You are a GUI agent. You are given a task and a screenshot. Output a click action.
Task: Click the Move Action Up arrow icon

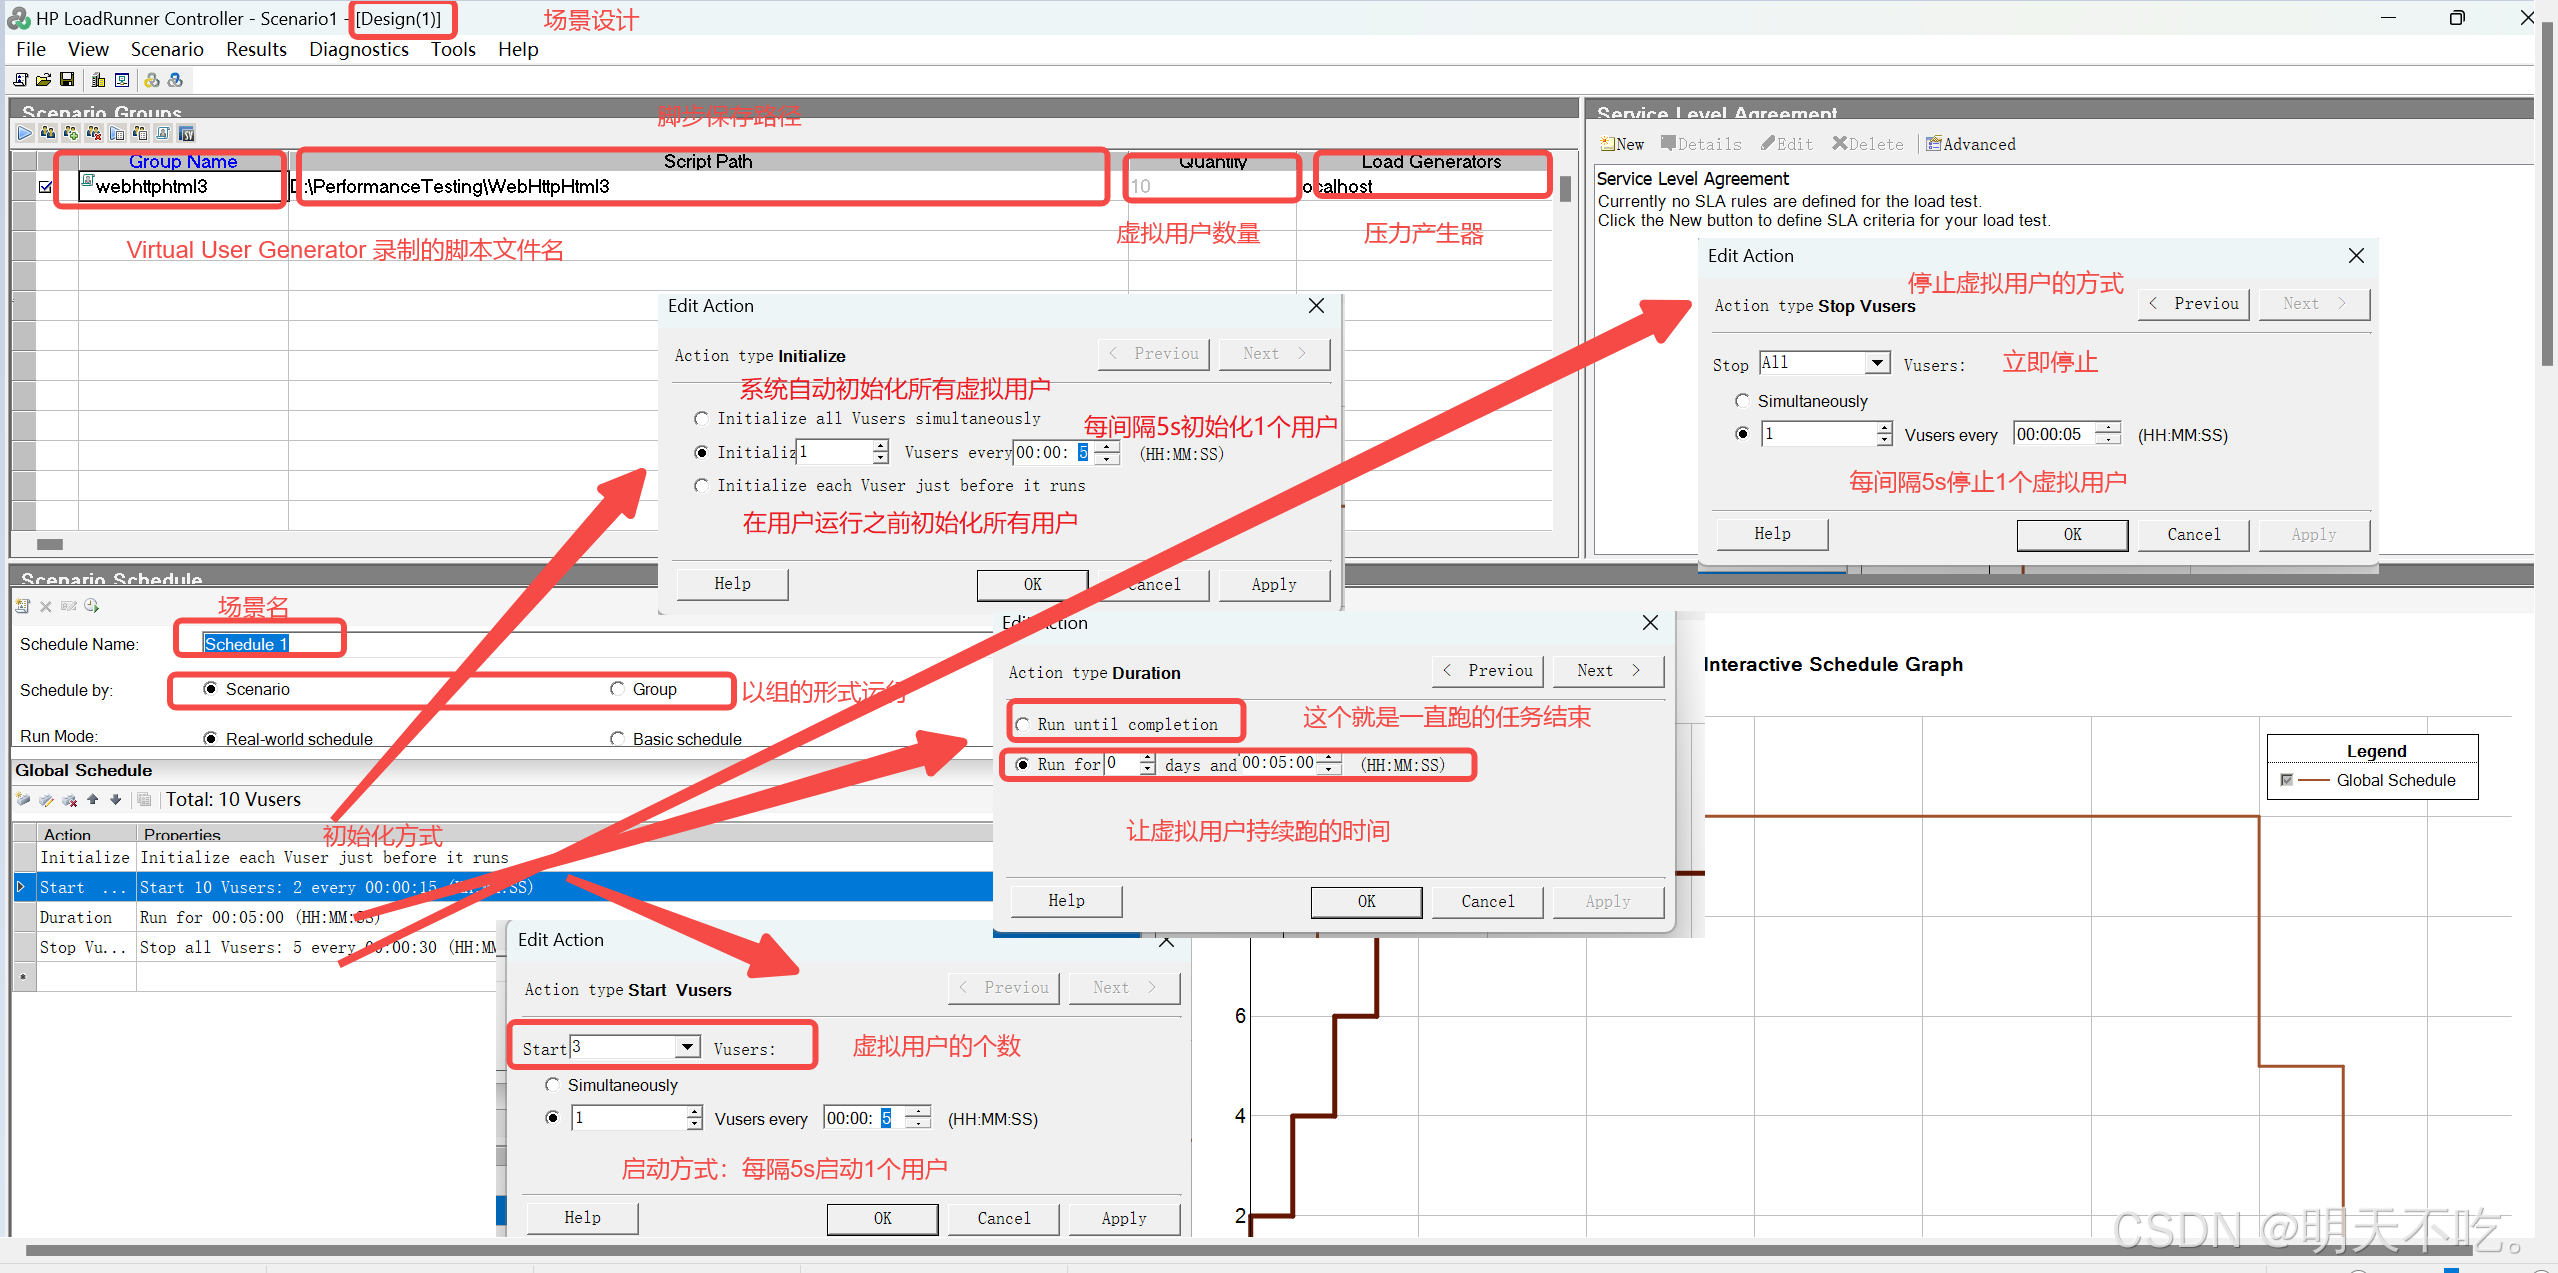click(92, 799)
